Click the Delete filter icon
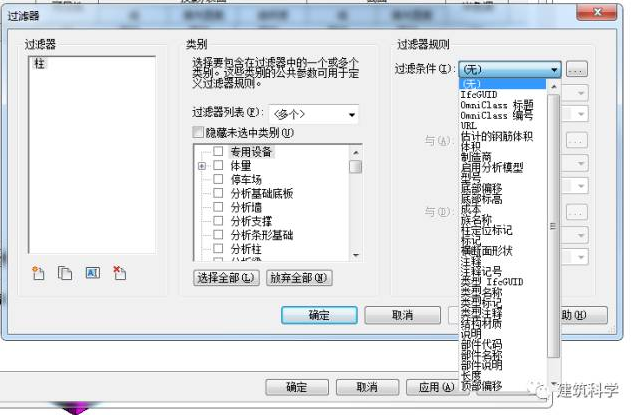The width and height of the screenshot is (636, 415). (x=119, y=273)
